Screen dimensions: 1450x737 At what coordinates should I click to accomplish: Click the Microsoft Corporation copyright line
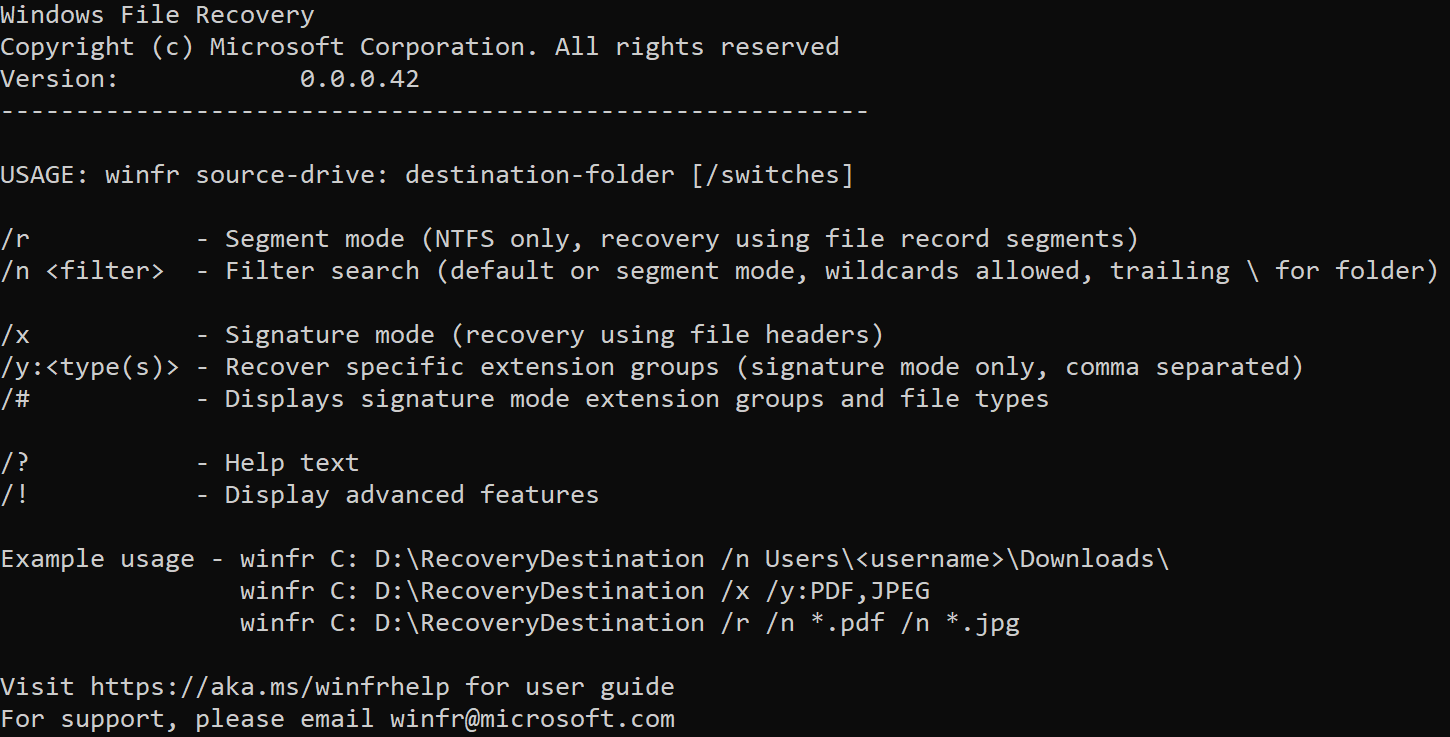click(x=419, y=47)
